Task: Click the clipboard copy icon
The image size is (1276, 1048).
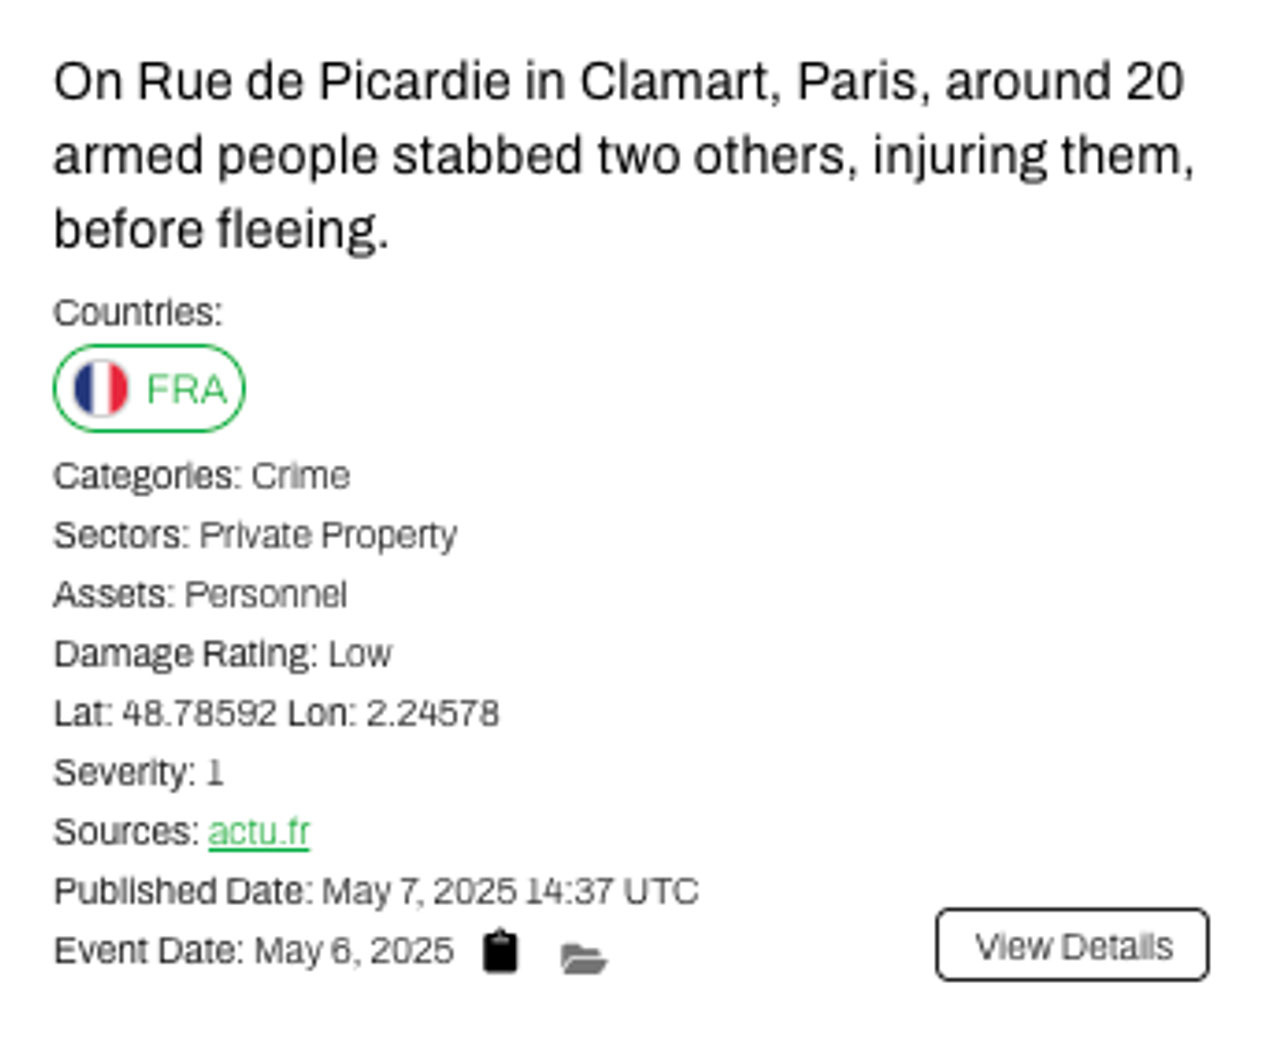Action: point(501,951)
